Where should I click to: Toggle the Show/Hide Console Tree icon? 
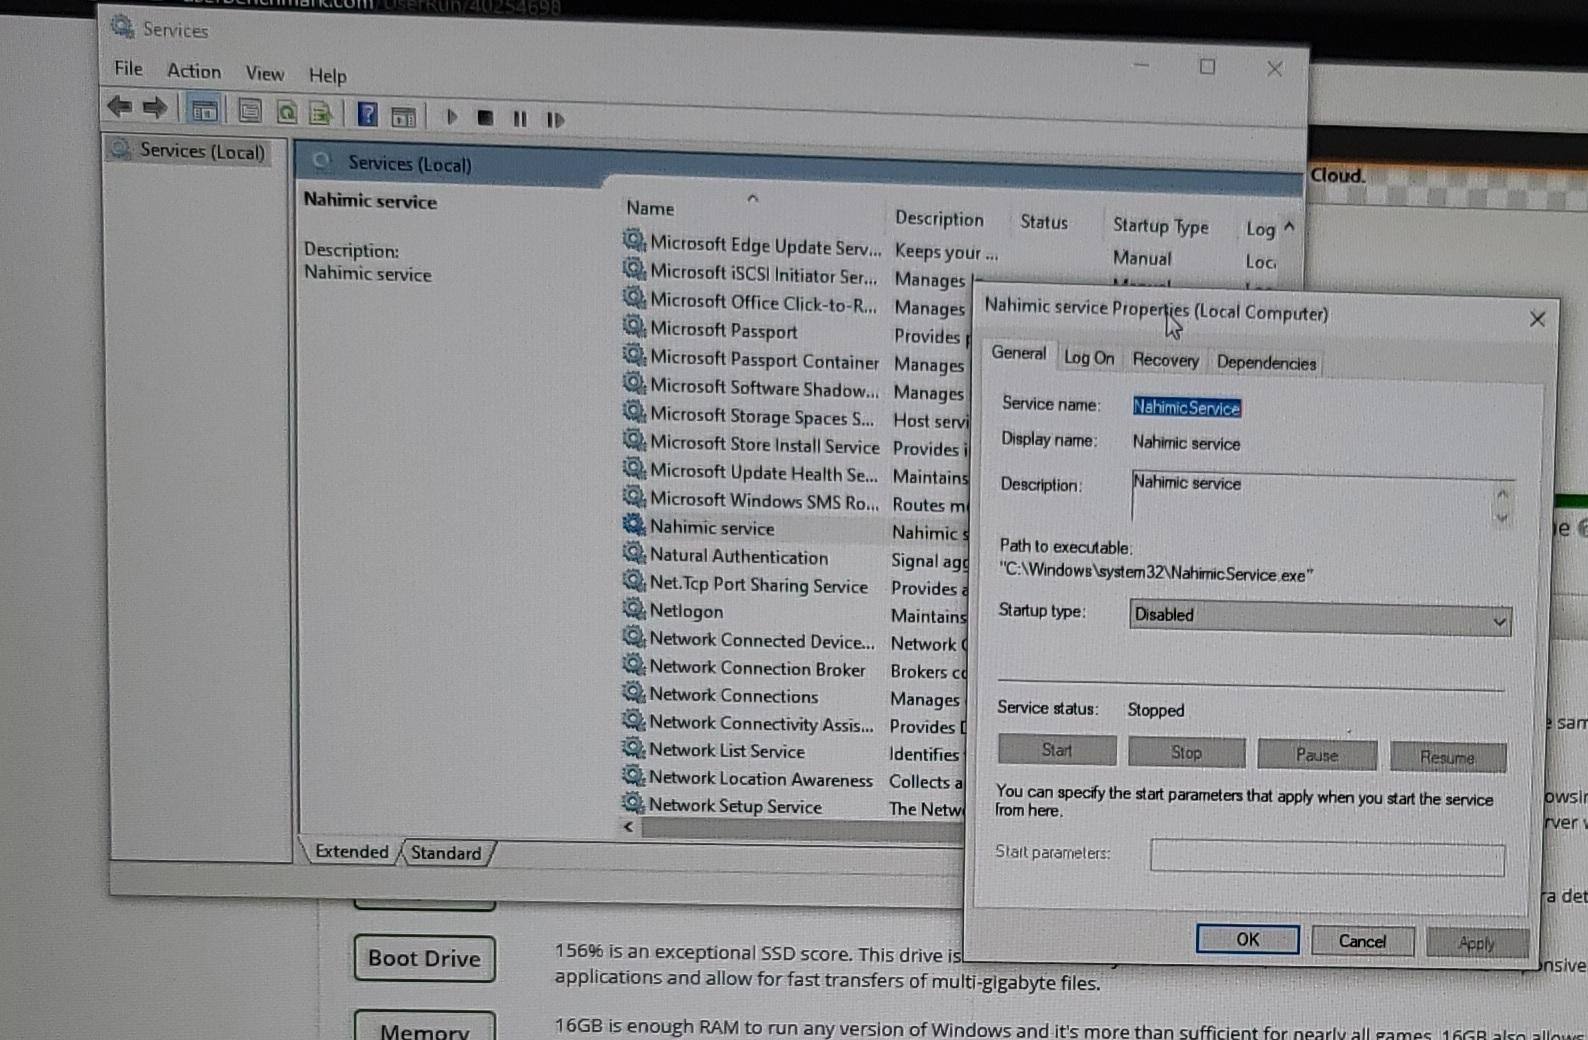(x=204, y=111)
